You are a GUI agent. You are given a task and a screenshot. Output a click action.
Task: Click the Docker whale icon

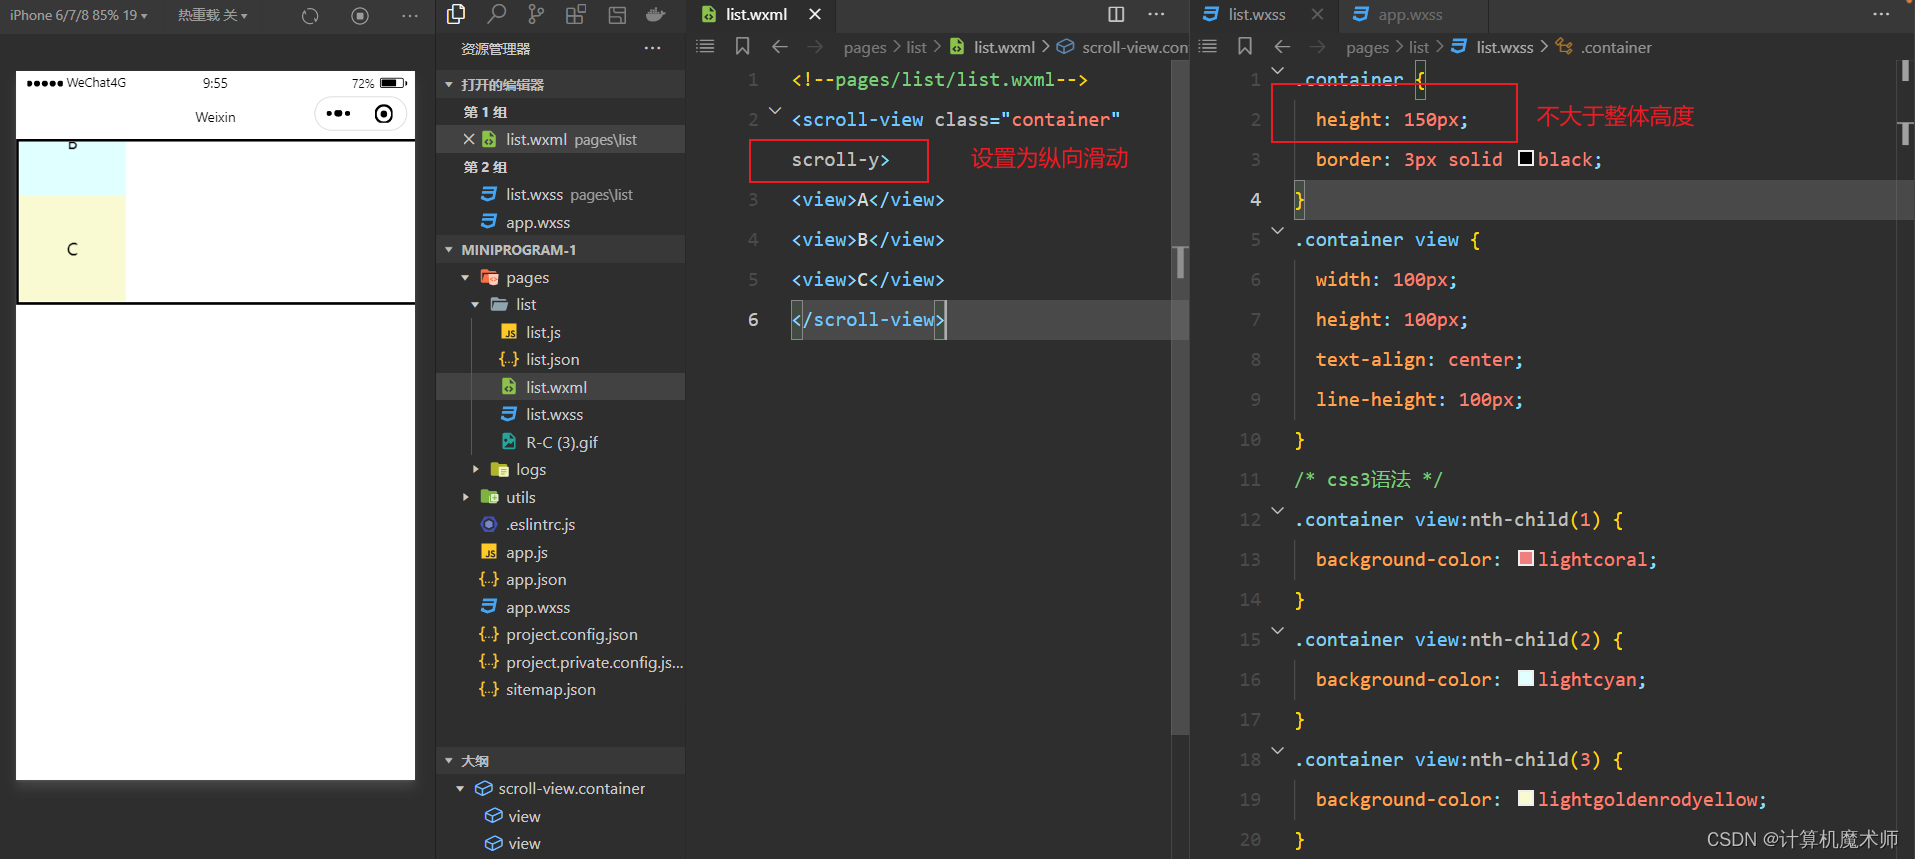pyautogui.click(x=656, y=14)
